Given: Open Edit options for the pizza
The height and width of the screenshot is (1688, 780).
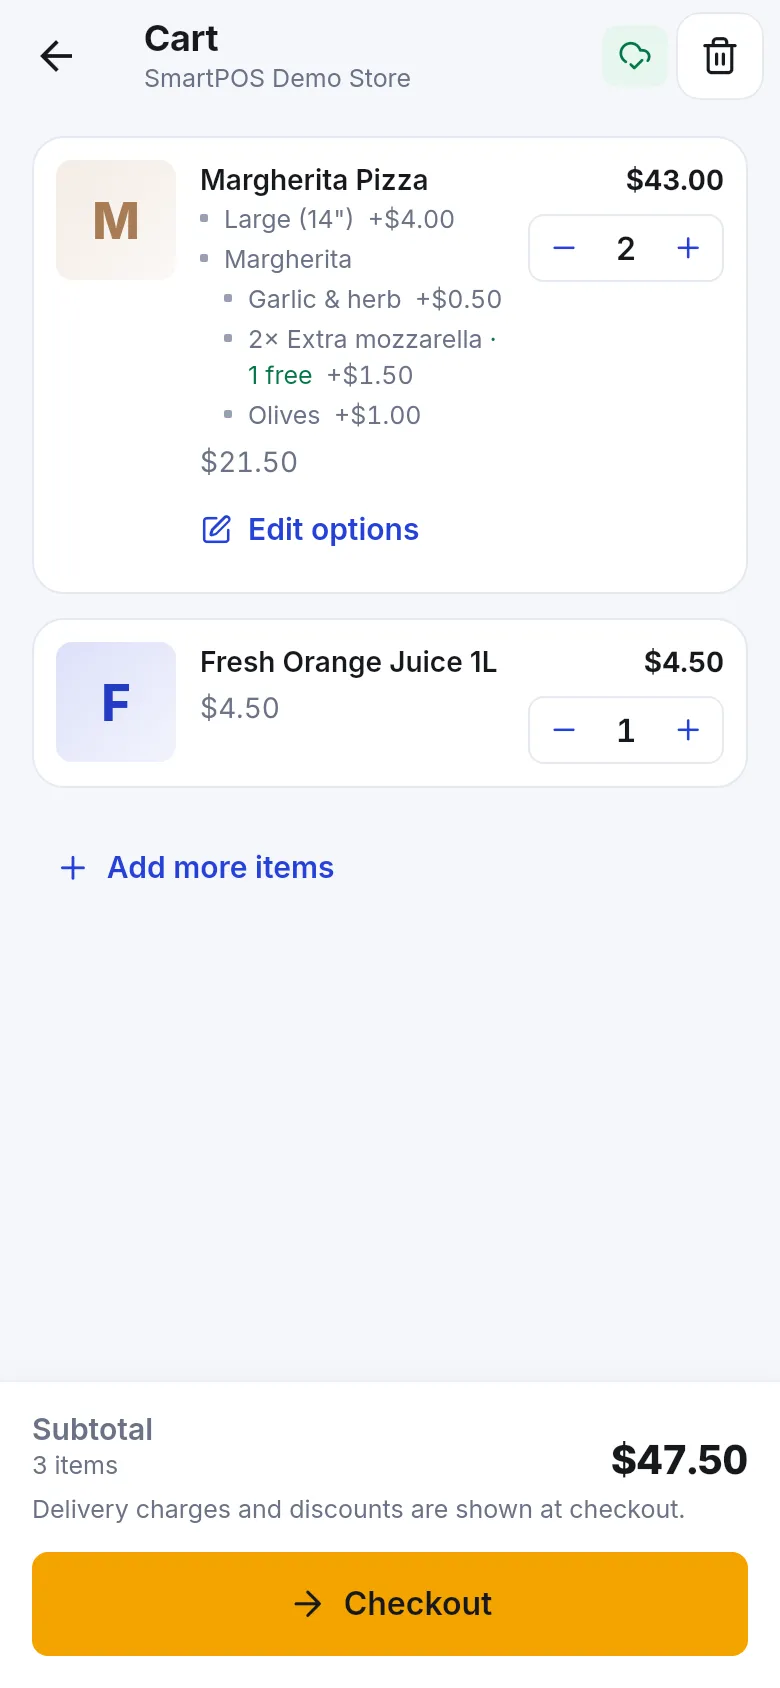Looking at the screenshot, I should pyautogui.click(x=310, y=529).
